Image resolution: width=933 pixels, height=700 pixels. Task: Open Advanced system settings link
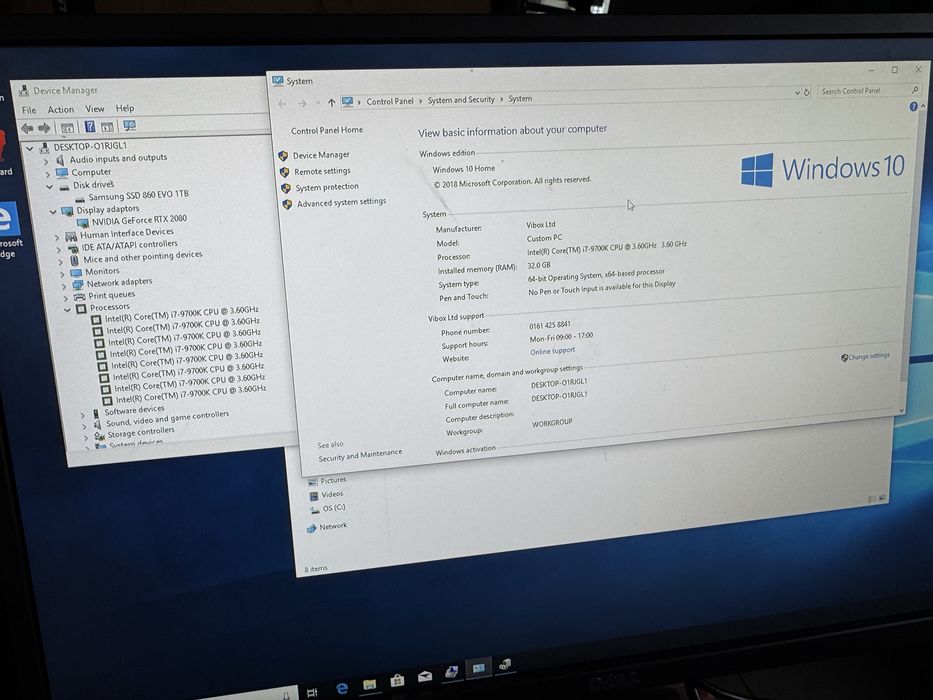342,203
